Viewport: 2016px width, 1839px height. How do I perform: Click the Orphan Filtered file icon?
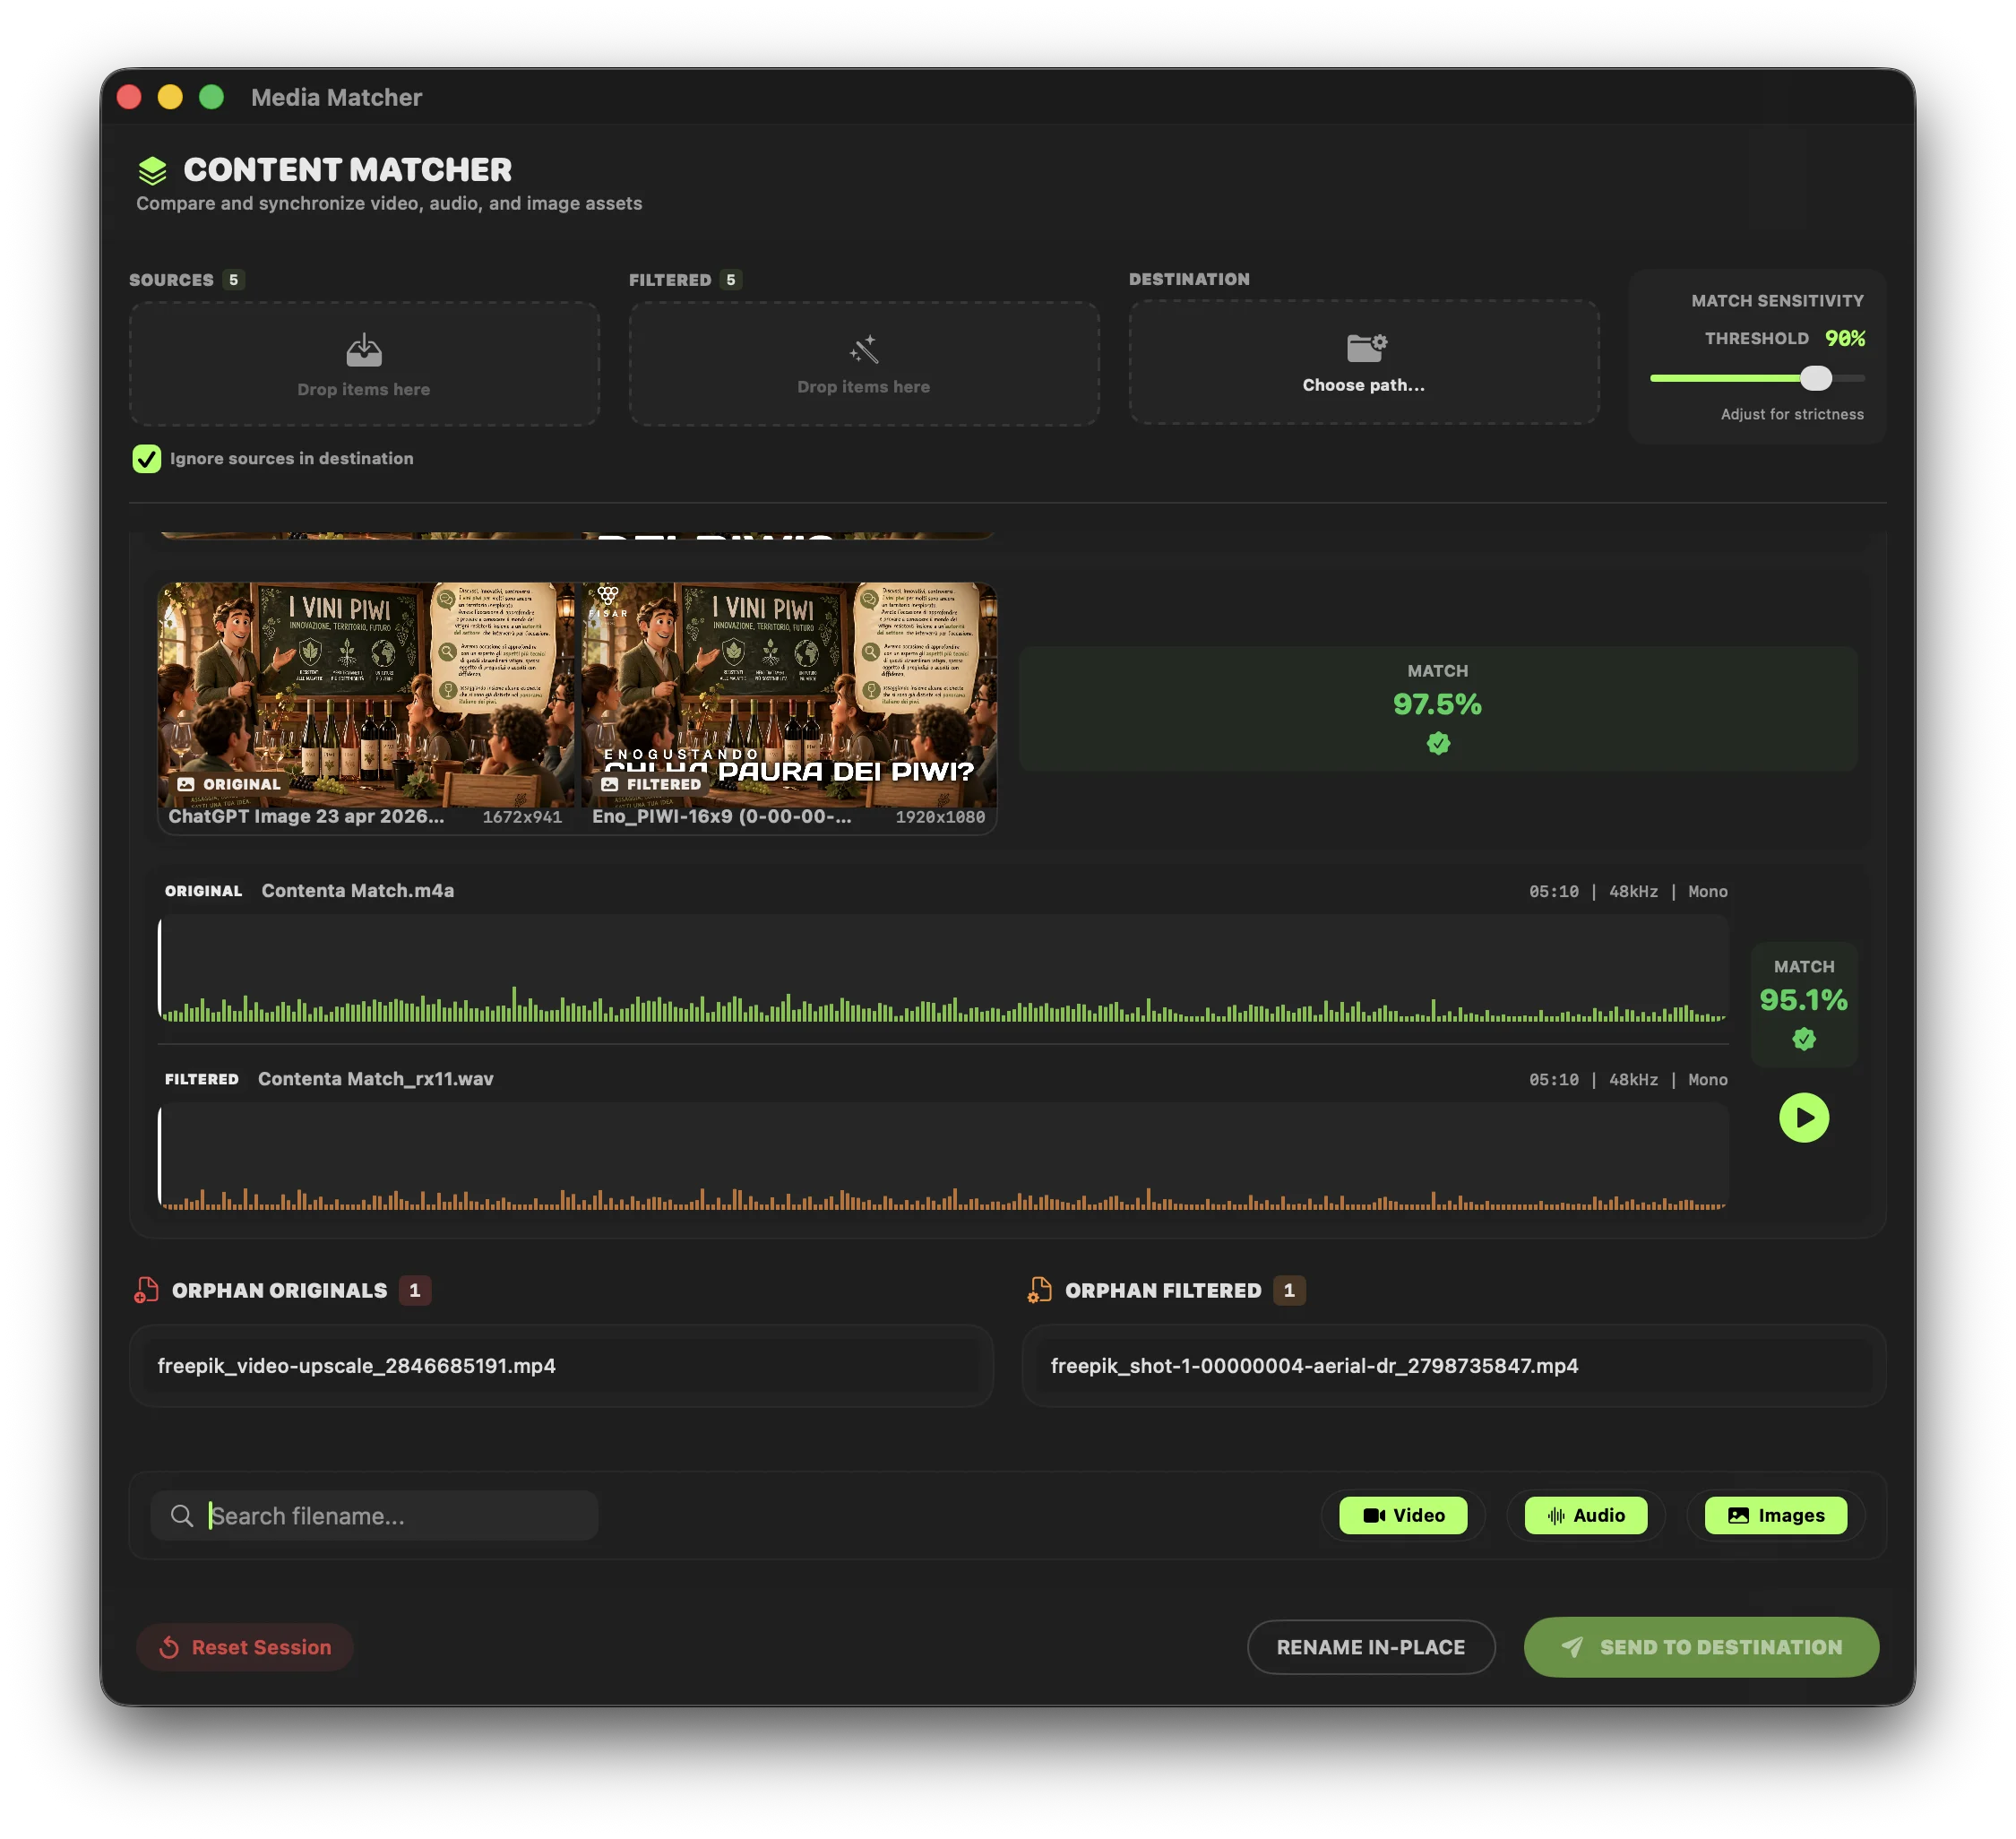(1040, 1290)
